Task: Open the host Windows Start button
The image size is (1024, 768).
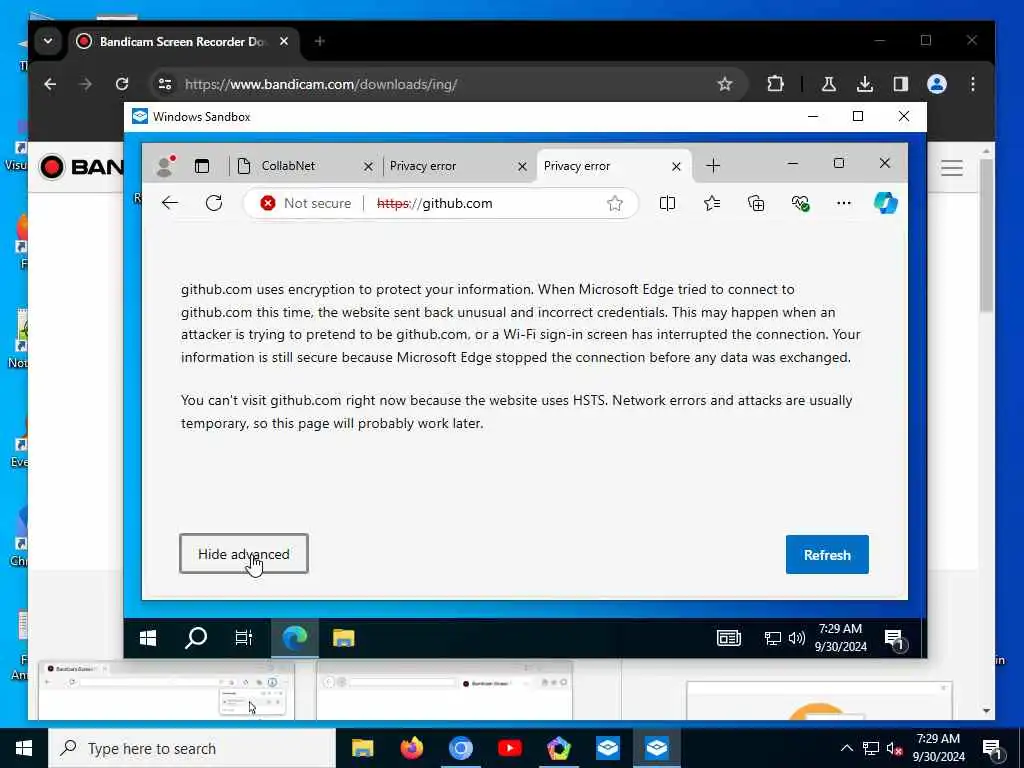Action: coord(24,748)
